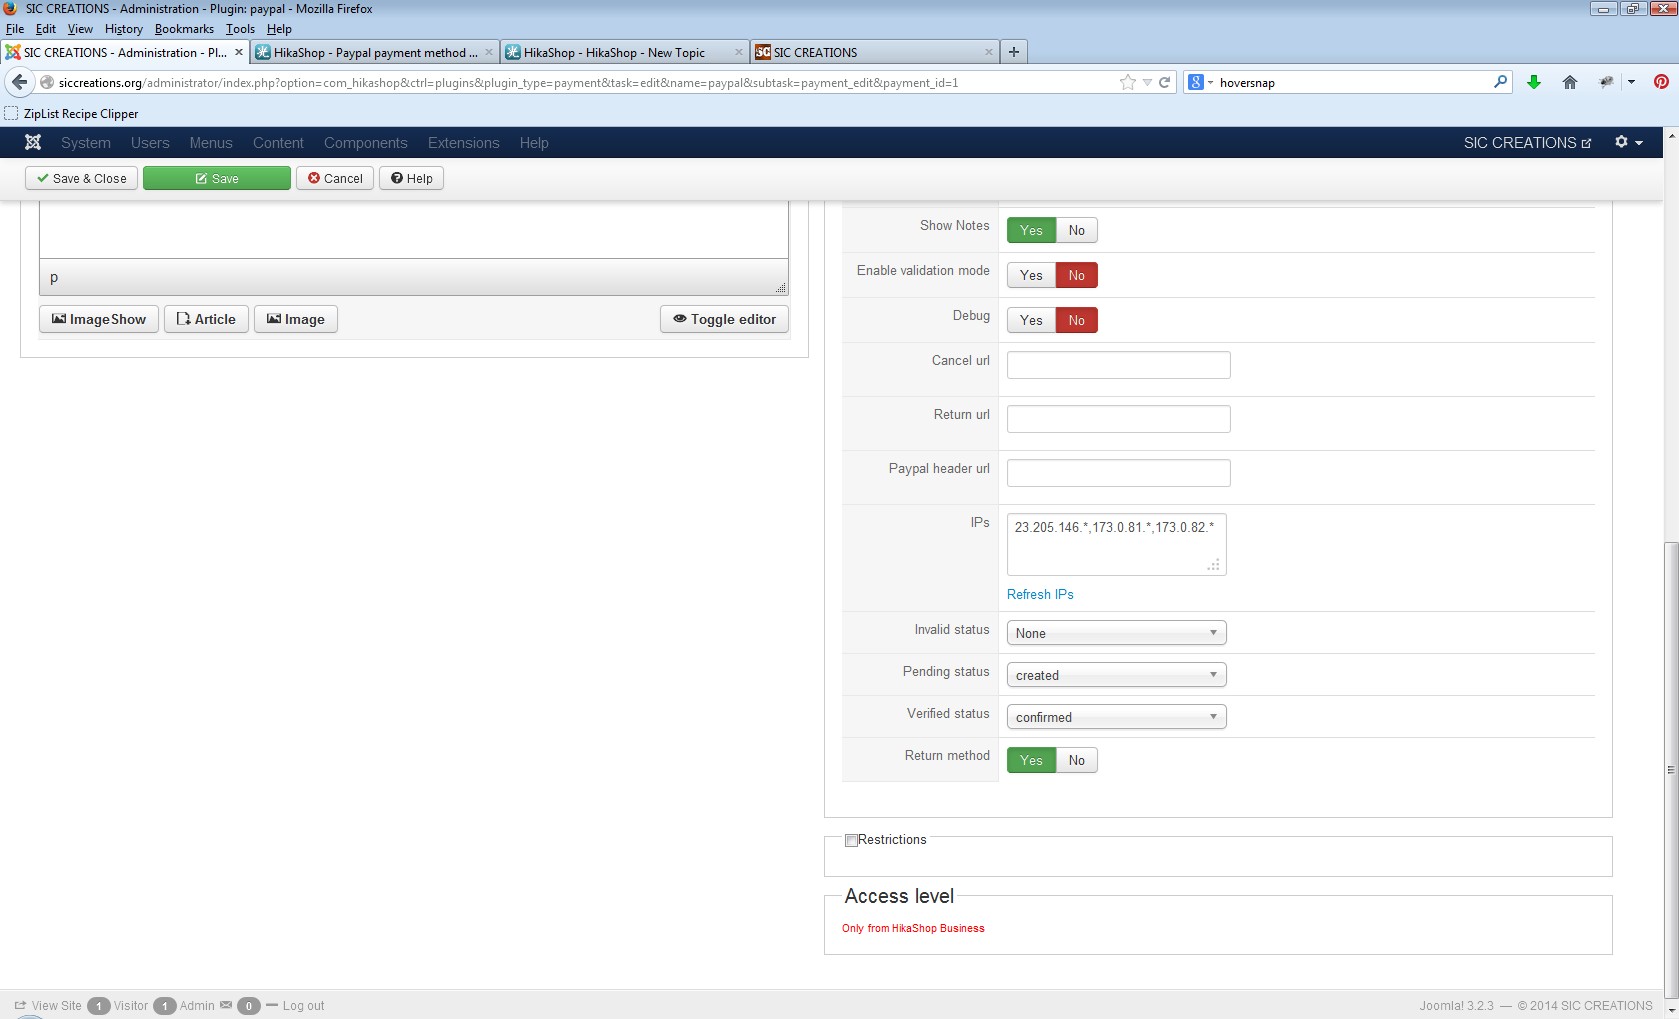Click the Toggle editor button
Image resolution: width=1679 pixels, height=1019 pixels.
[725, 319]
